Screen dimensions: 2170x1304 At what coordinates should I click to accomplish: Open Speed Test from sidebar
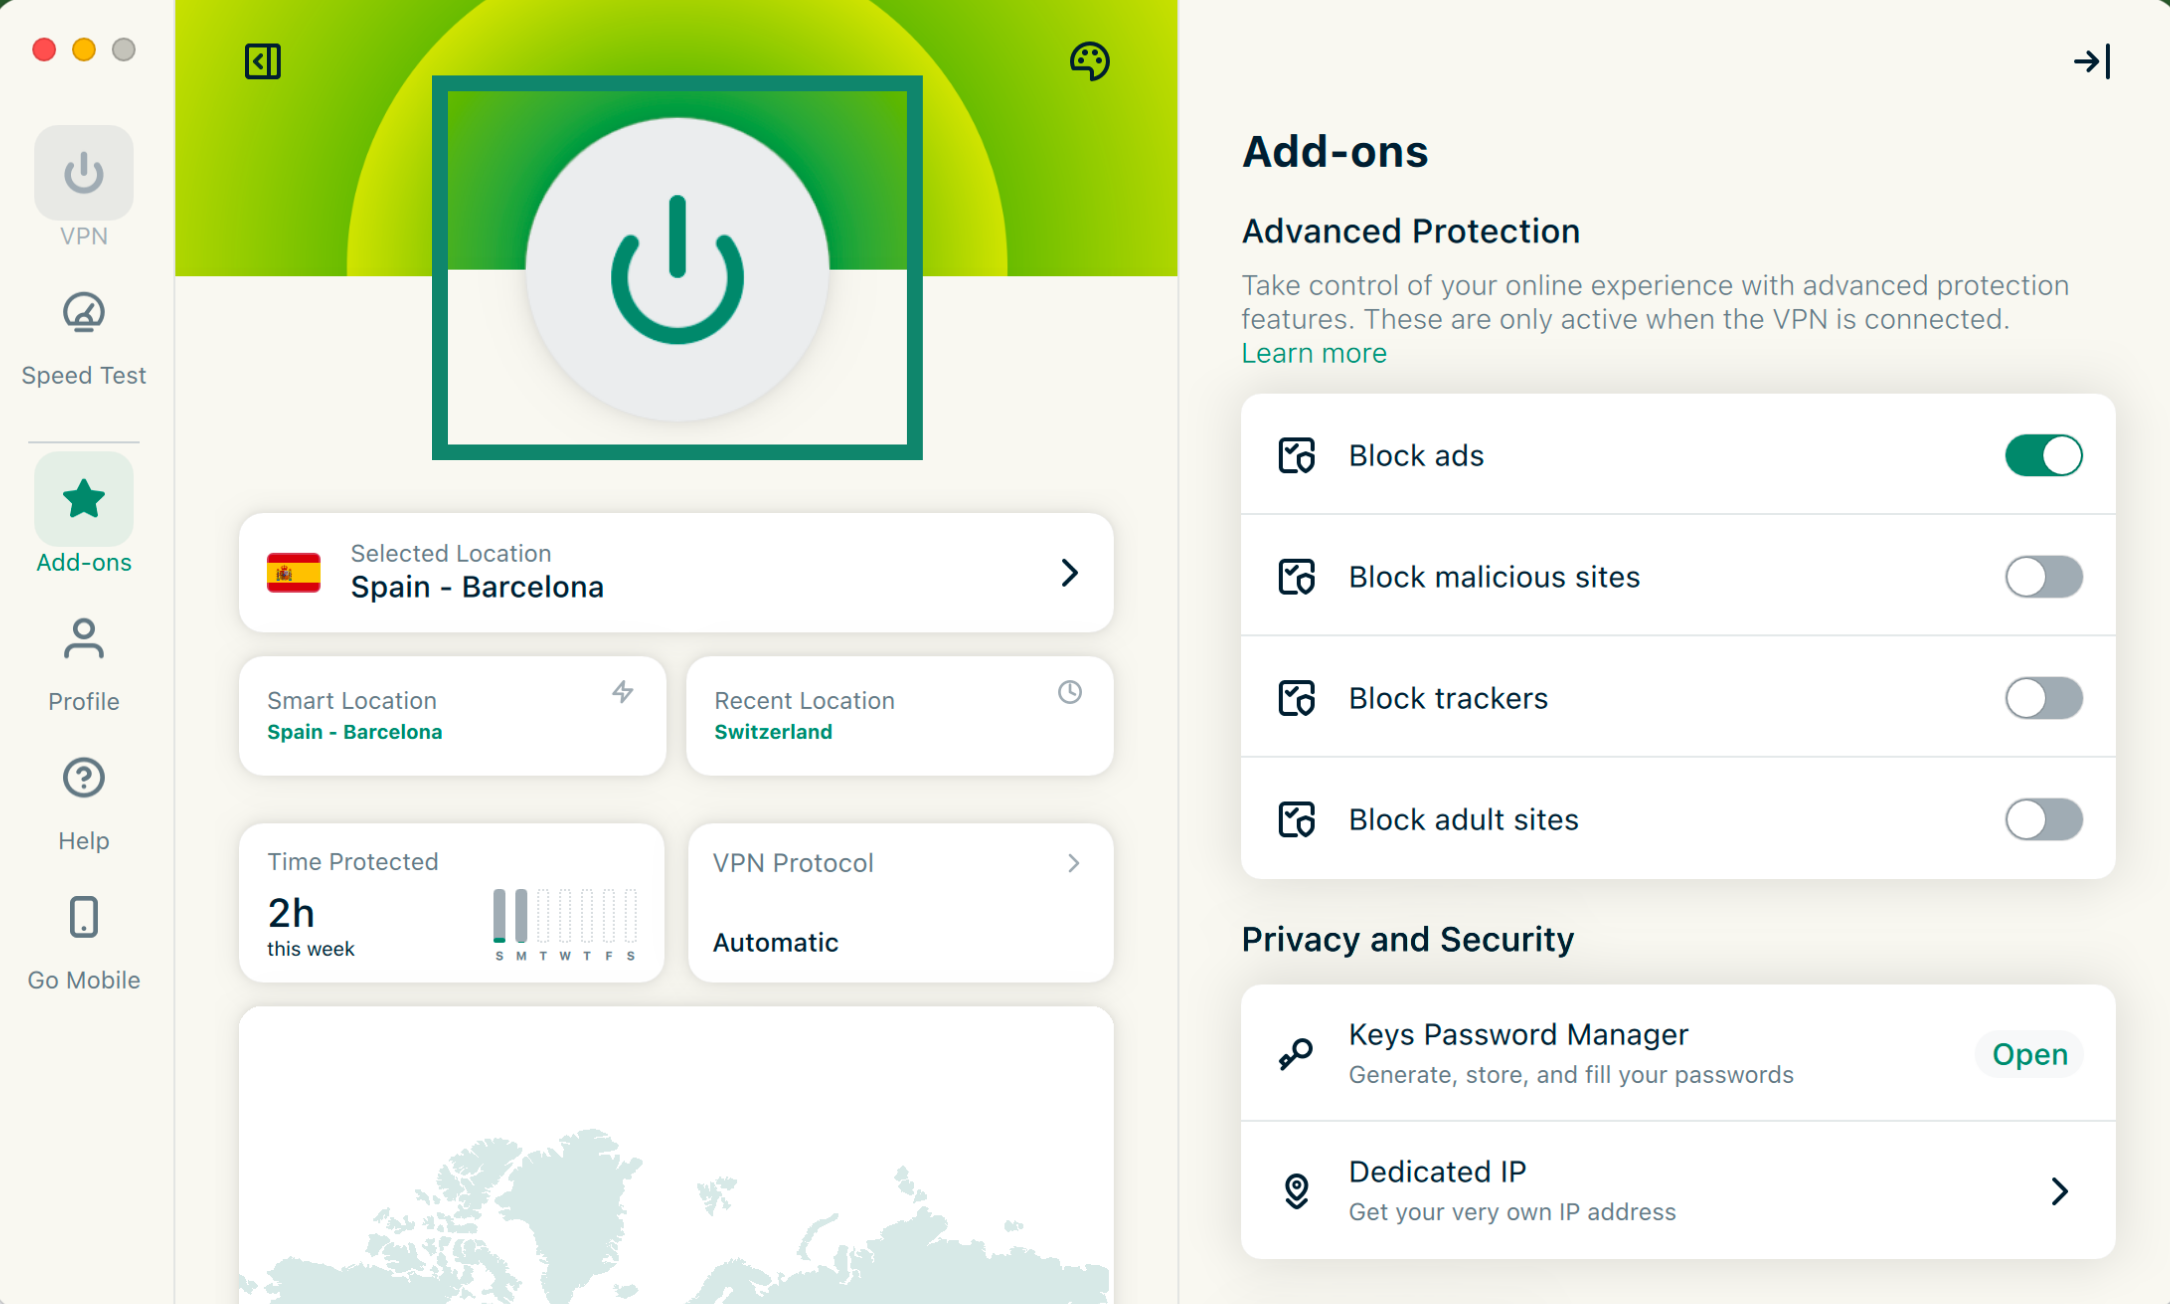(84, 338)
